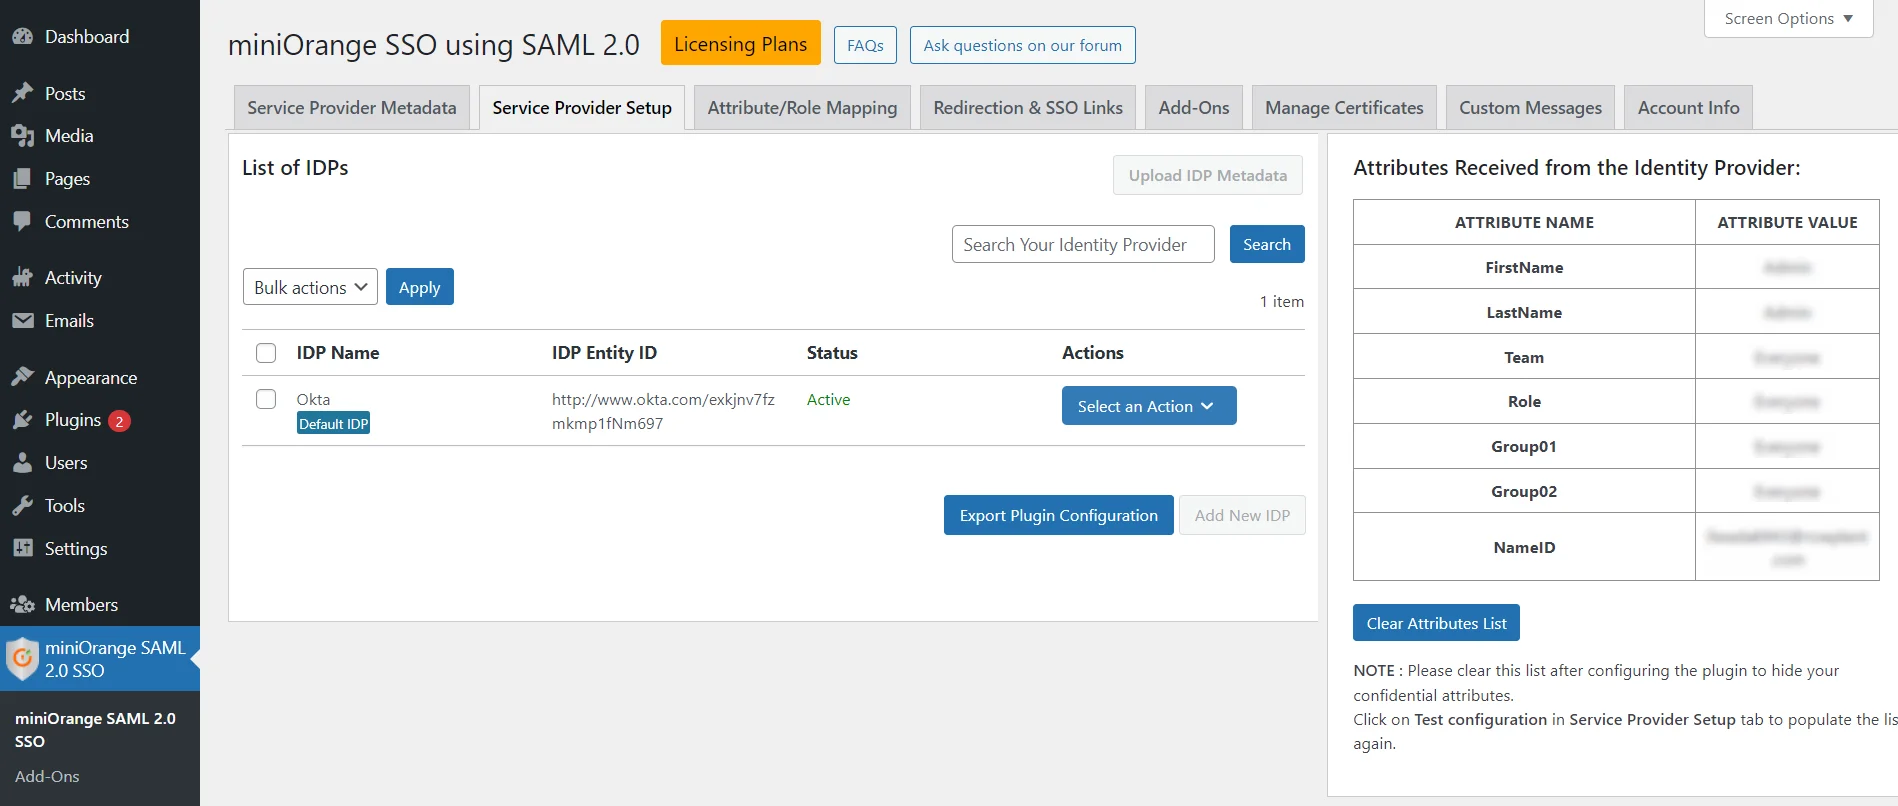Open the Attribute/Role Mapping tab

point(802,108)
